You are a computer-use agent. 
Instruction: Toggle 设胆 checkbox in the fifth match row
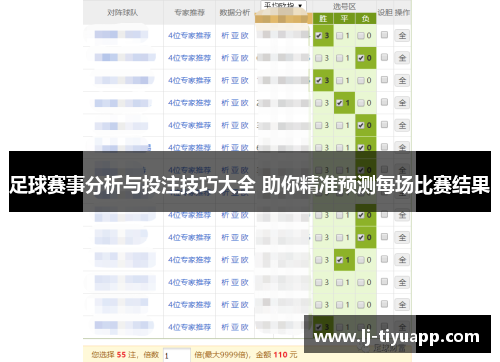384,124
